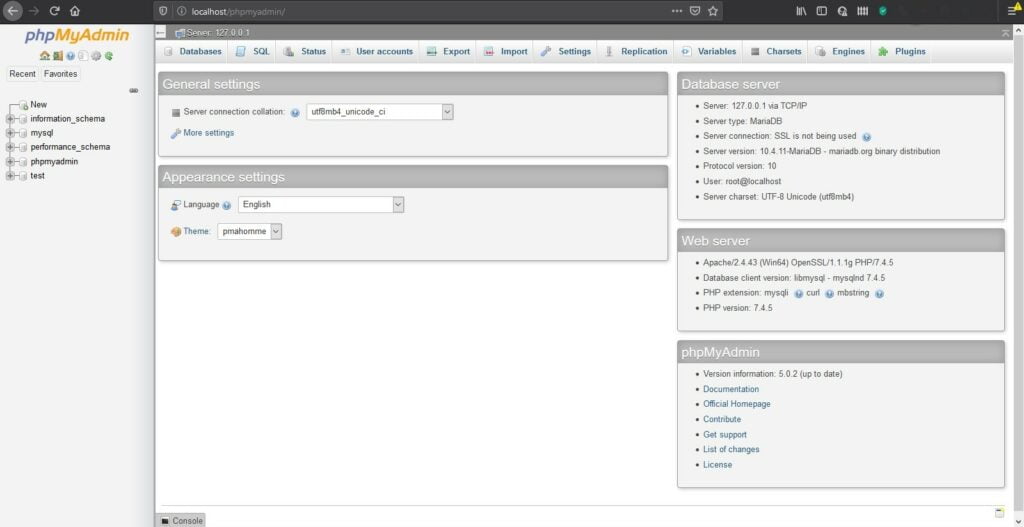
Task: Click the Recent tables button
Action: click(x=23, y=74)
